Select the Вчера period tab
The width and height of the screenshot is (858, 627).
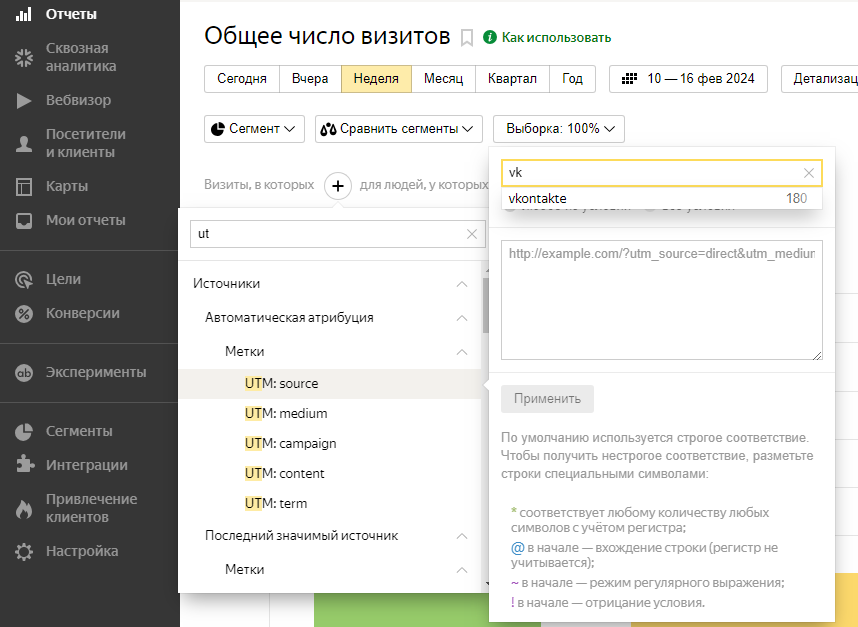click(x=310, y=79)
